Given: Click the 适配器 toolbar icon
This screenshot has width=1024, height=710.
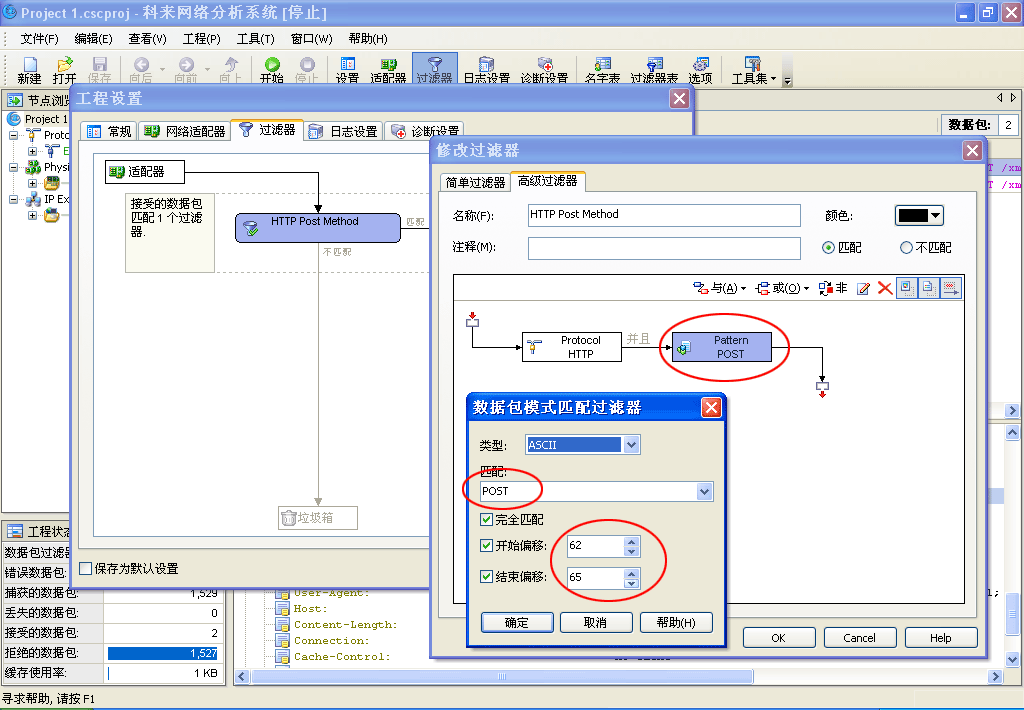Looking at the screenshot, I should pos(388,70).
